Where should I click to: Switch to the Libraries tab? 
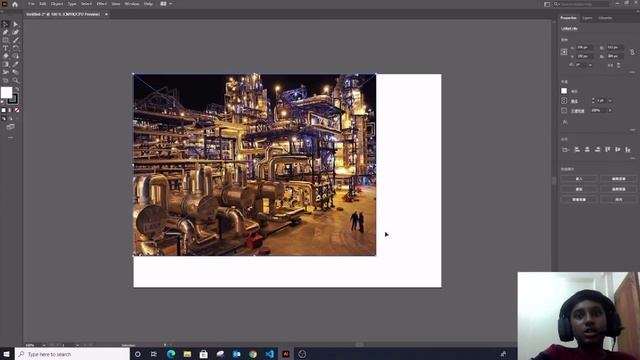tap(605, 18)
